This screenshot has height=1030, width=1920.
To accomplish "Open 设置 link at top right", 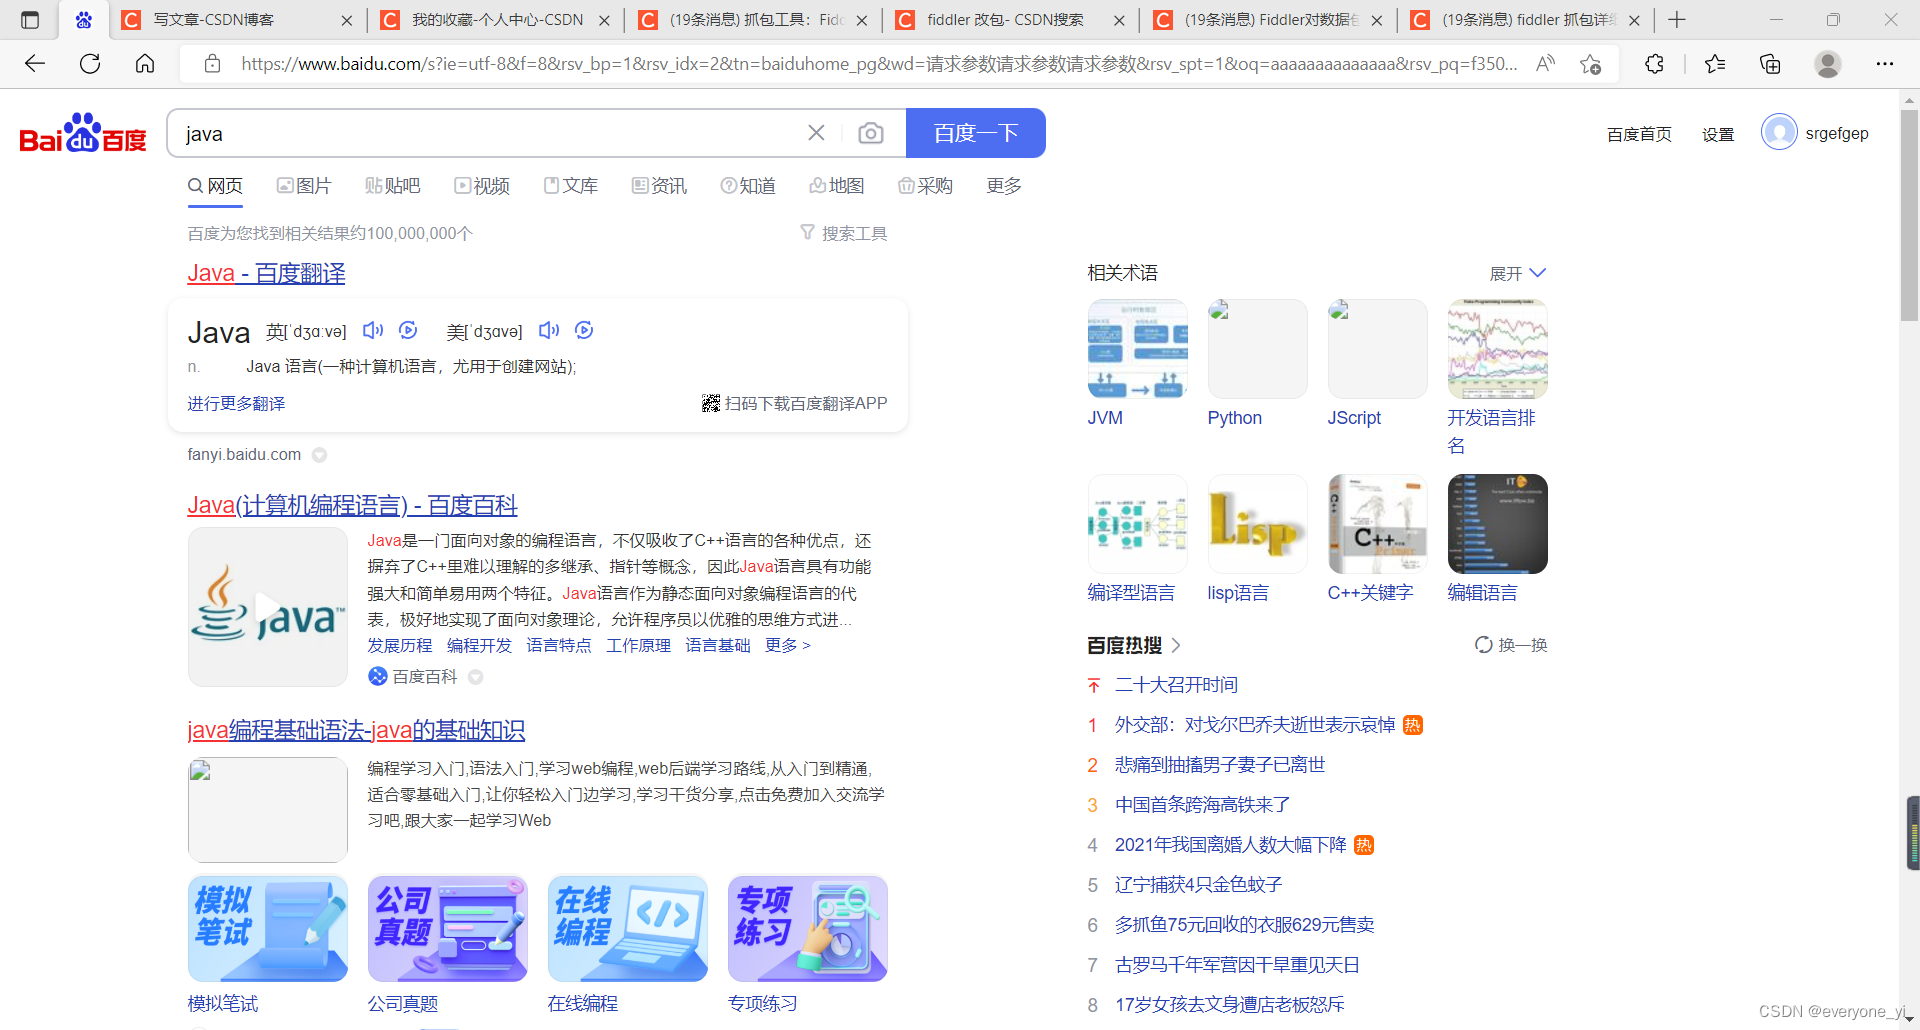I will pos(1718,134).
